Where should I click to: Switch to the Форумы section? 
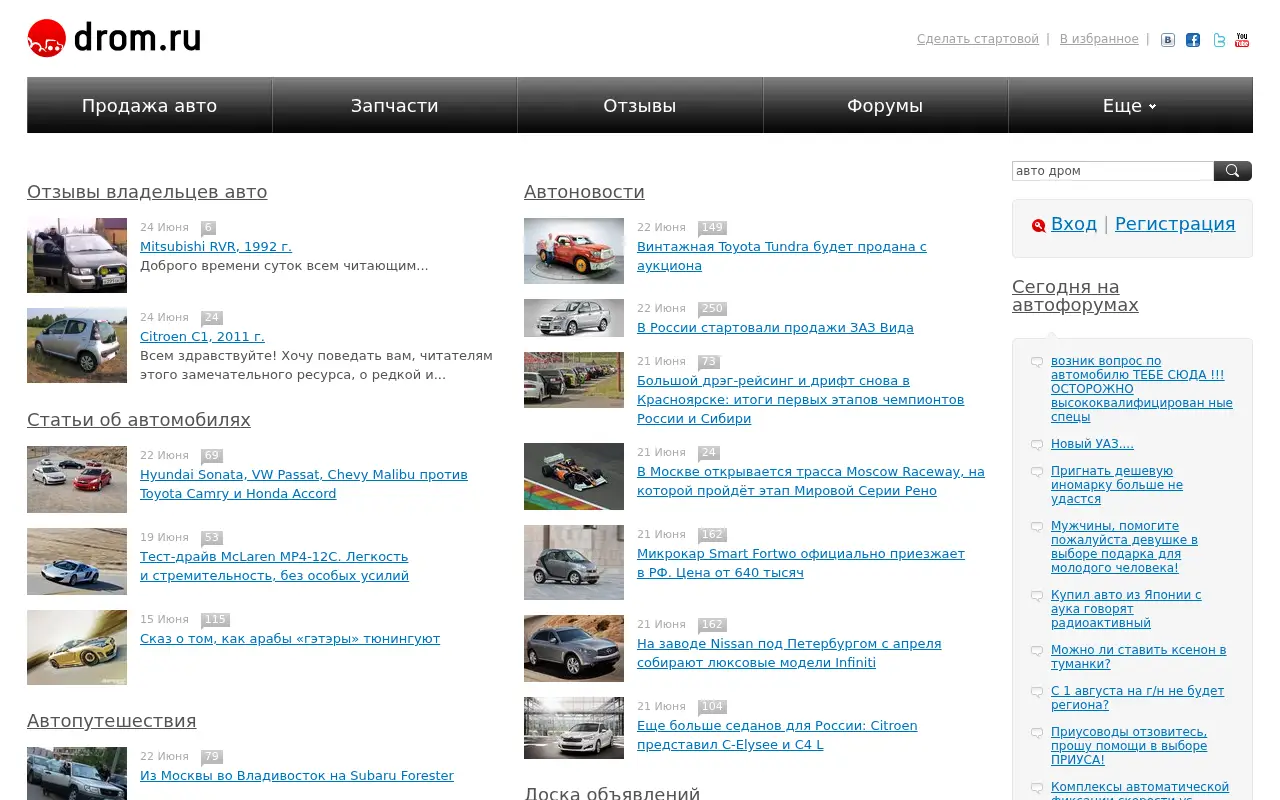click(x=885, y=105)
